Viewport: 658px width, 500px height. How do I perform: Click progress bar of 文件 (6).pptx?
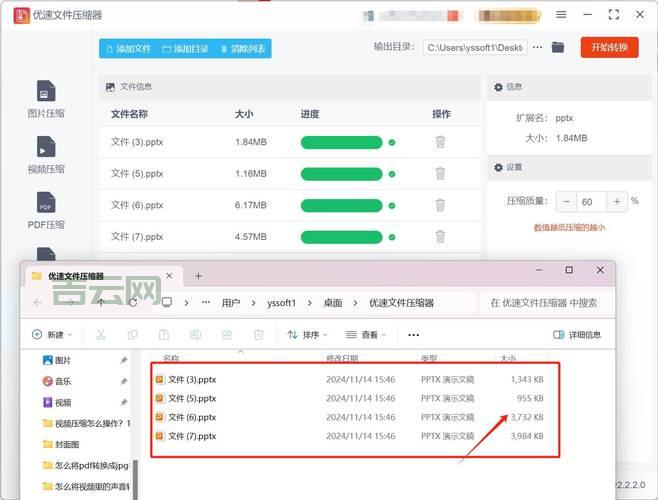click(x=342, y=205)
